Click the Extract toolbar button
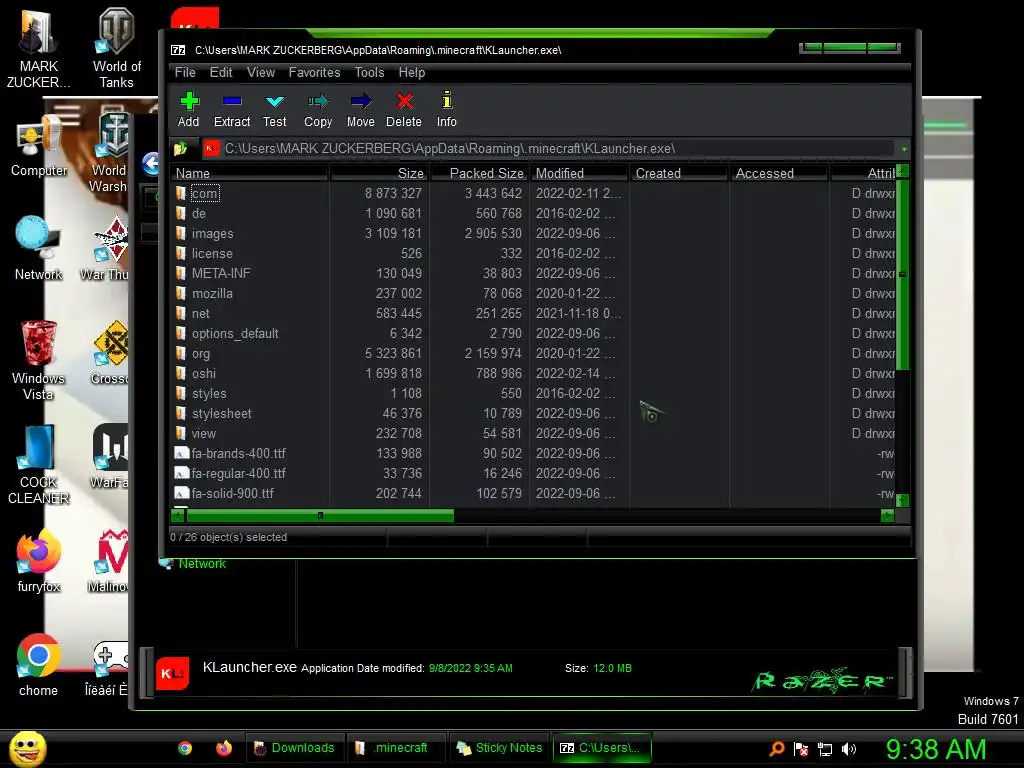This screenshot has height=768, width=1024. (232, 109)
